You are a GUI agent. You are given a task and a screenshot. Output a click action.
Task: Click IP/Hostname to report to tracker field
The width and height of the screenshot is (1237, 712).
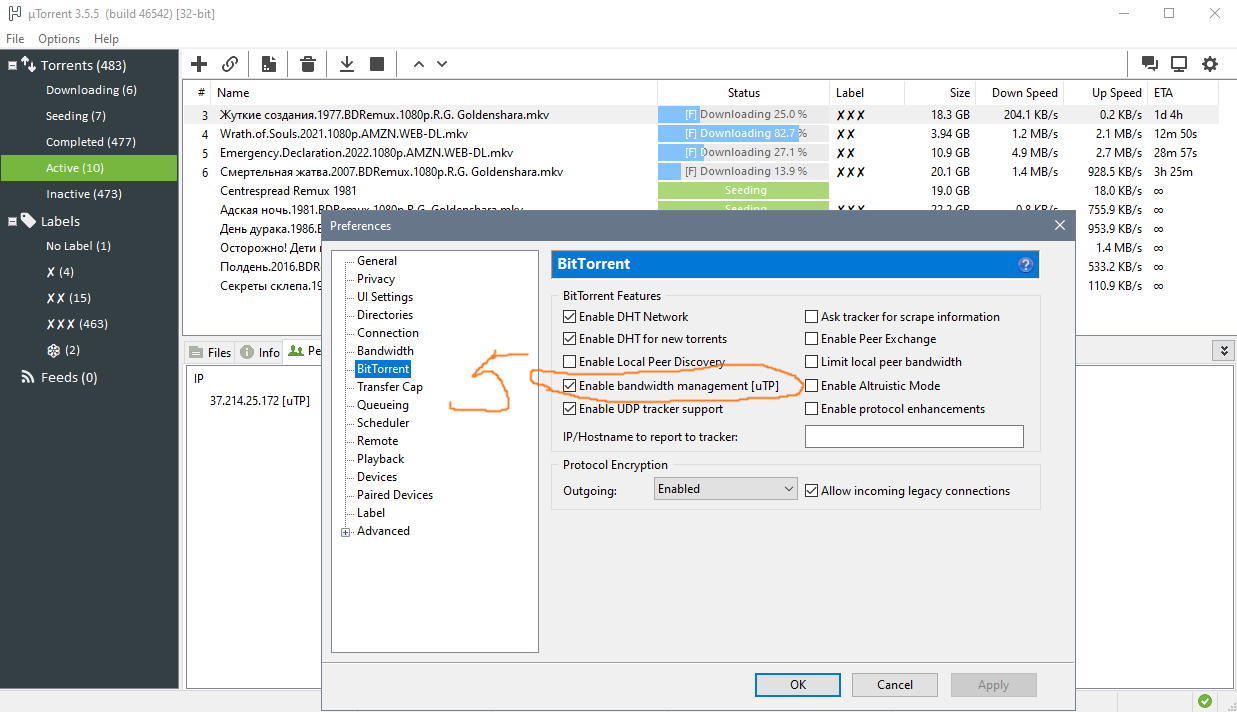[x=914, y=436]
